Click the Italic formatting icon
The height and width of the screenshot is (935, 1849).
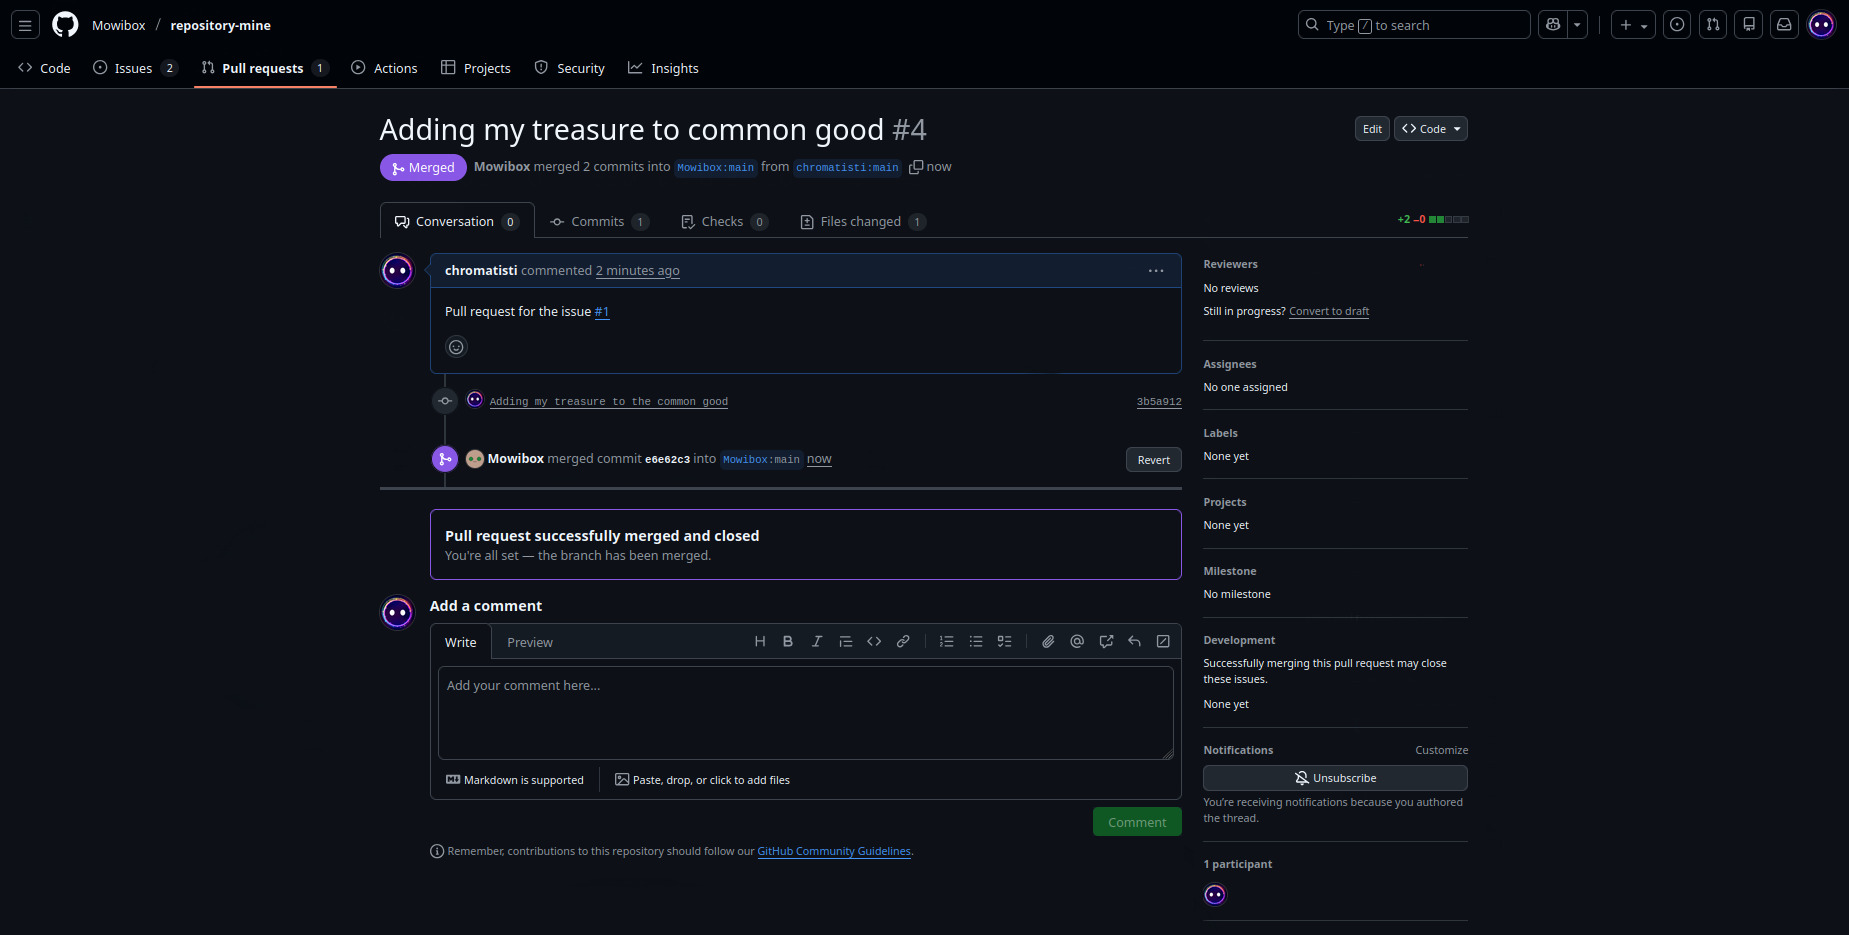coord(817,642)
